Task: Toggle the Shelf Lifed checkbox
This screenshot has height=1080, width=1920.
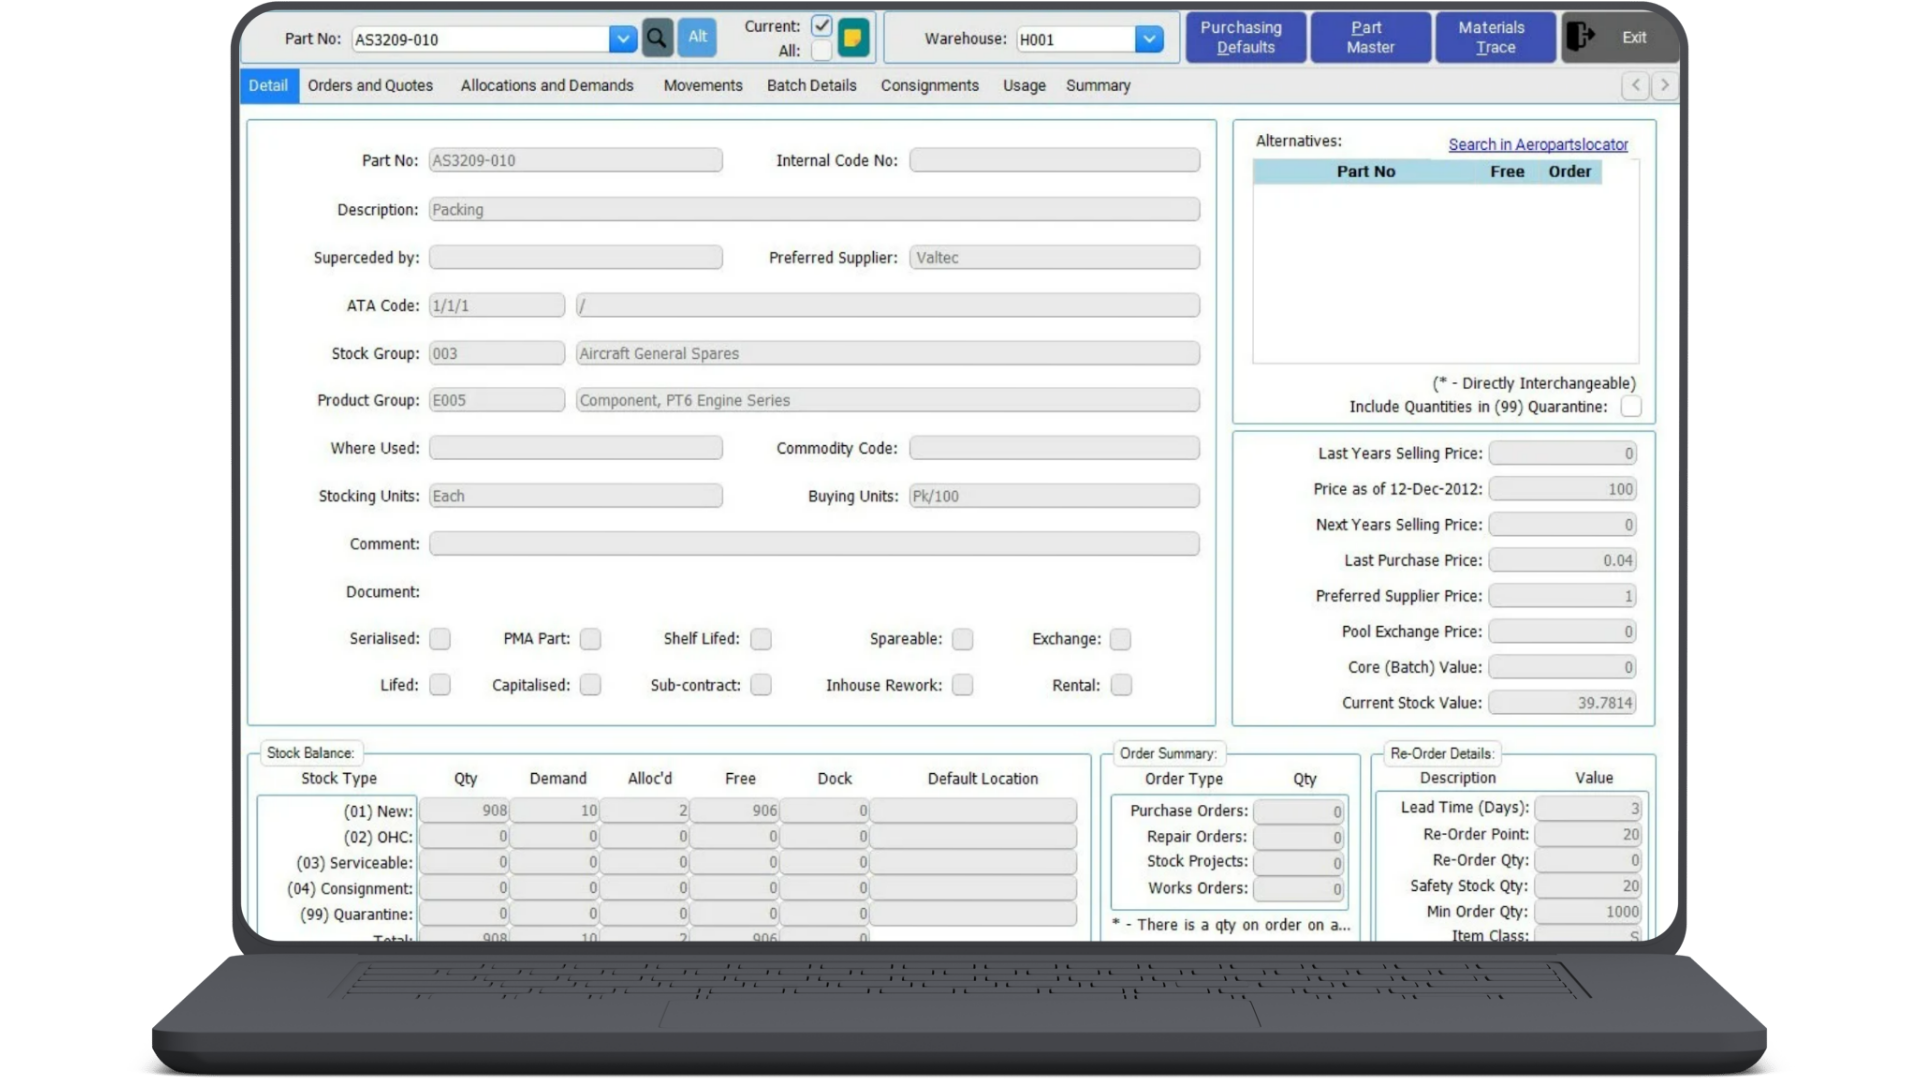Action: [x=762, y=639]
